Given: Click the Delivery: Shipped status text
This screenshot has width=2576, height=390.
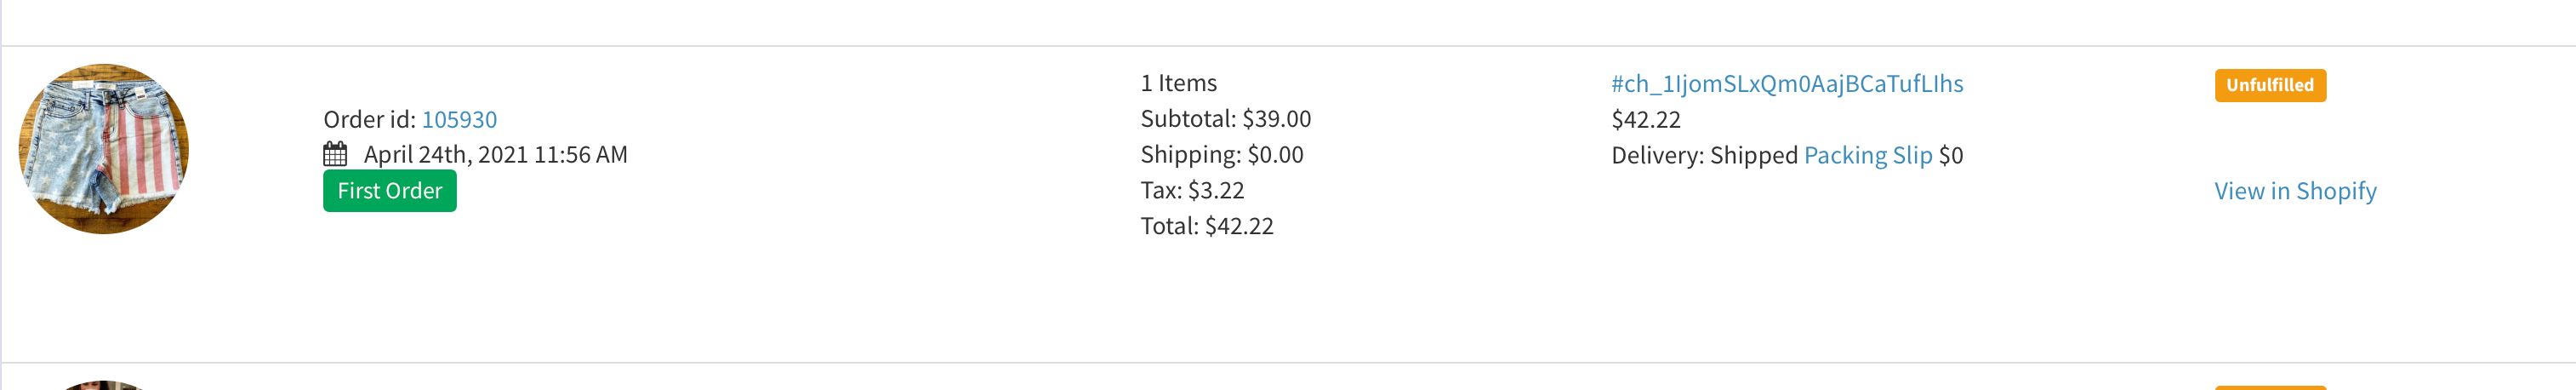Looking at the screenshot, I should click(1705, 155).
